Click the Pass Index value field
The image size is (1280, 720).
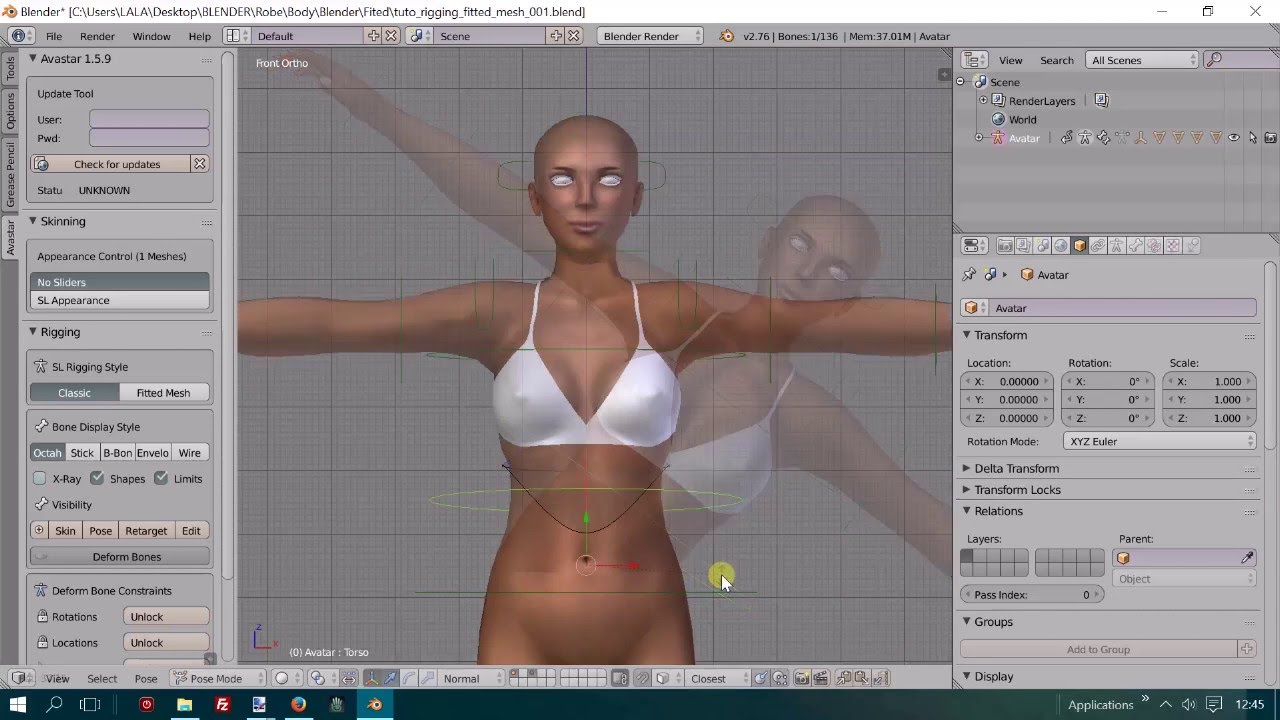point(1032,595)
